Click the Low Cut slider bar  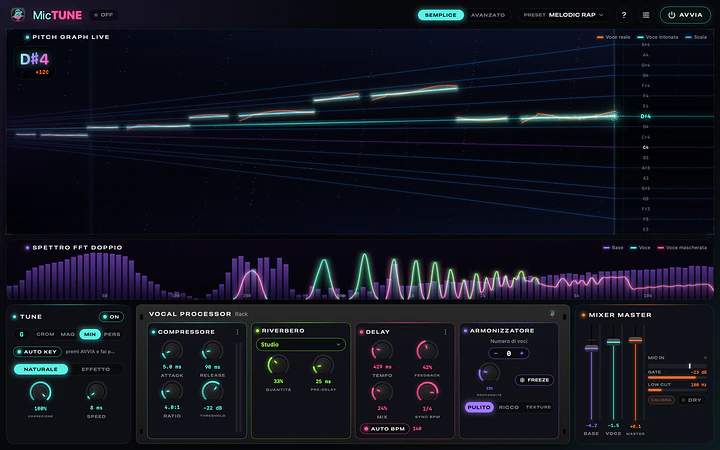pos(677,390)
